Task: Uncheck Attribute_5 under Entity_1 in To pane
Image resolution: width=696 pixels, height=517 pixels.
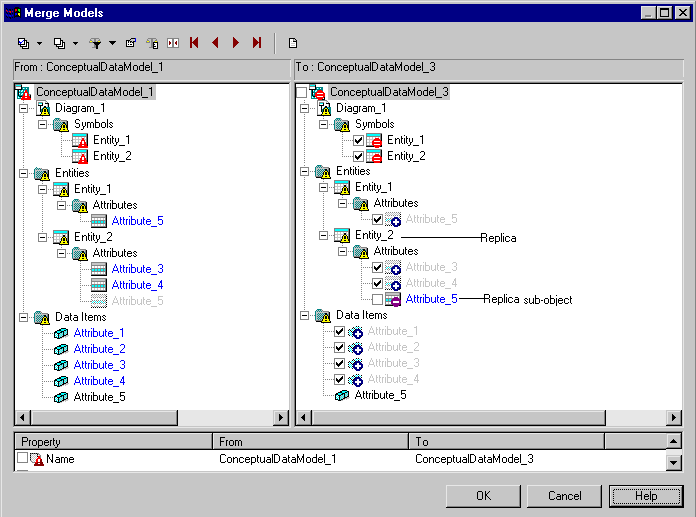Action: [x=378, y=220]
